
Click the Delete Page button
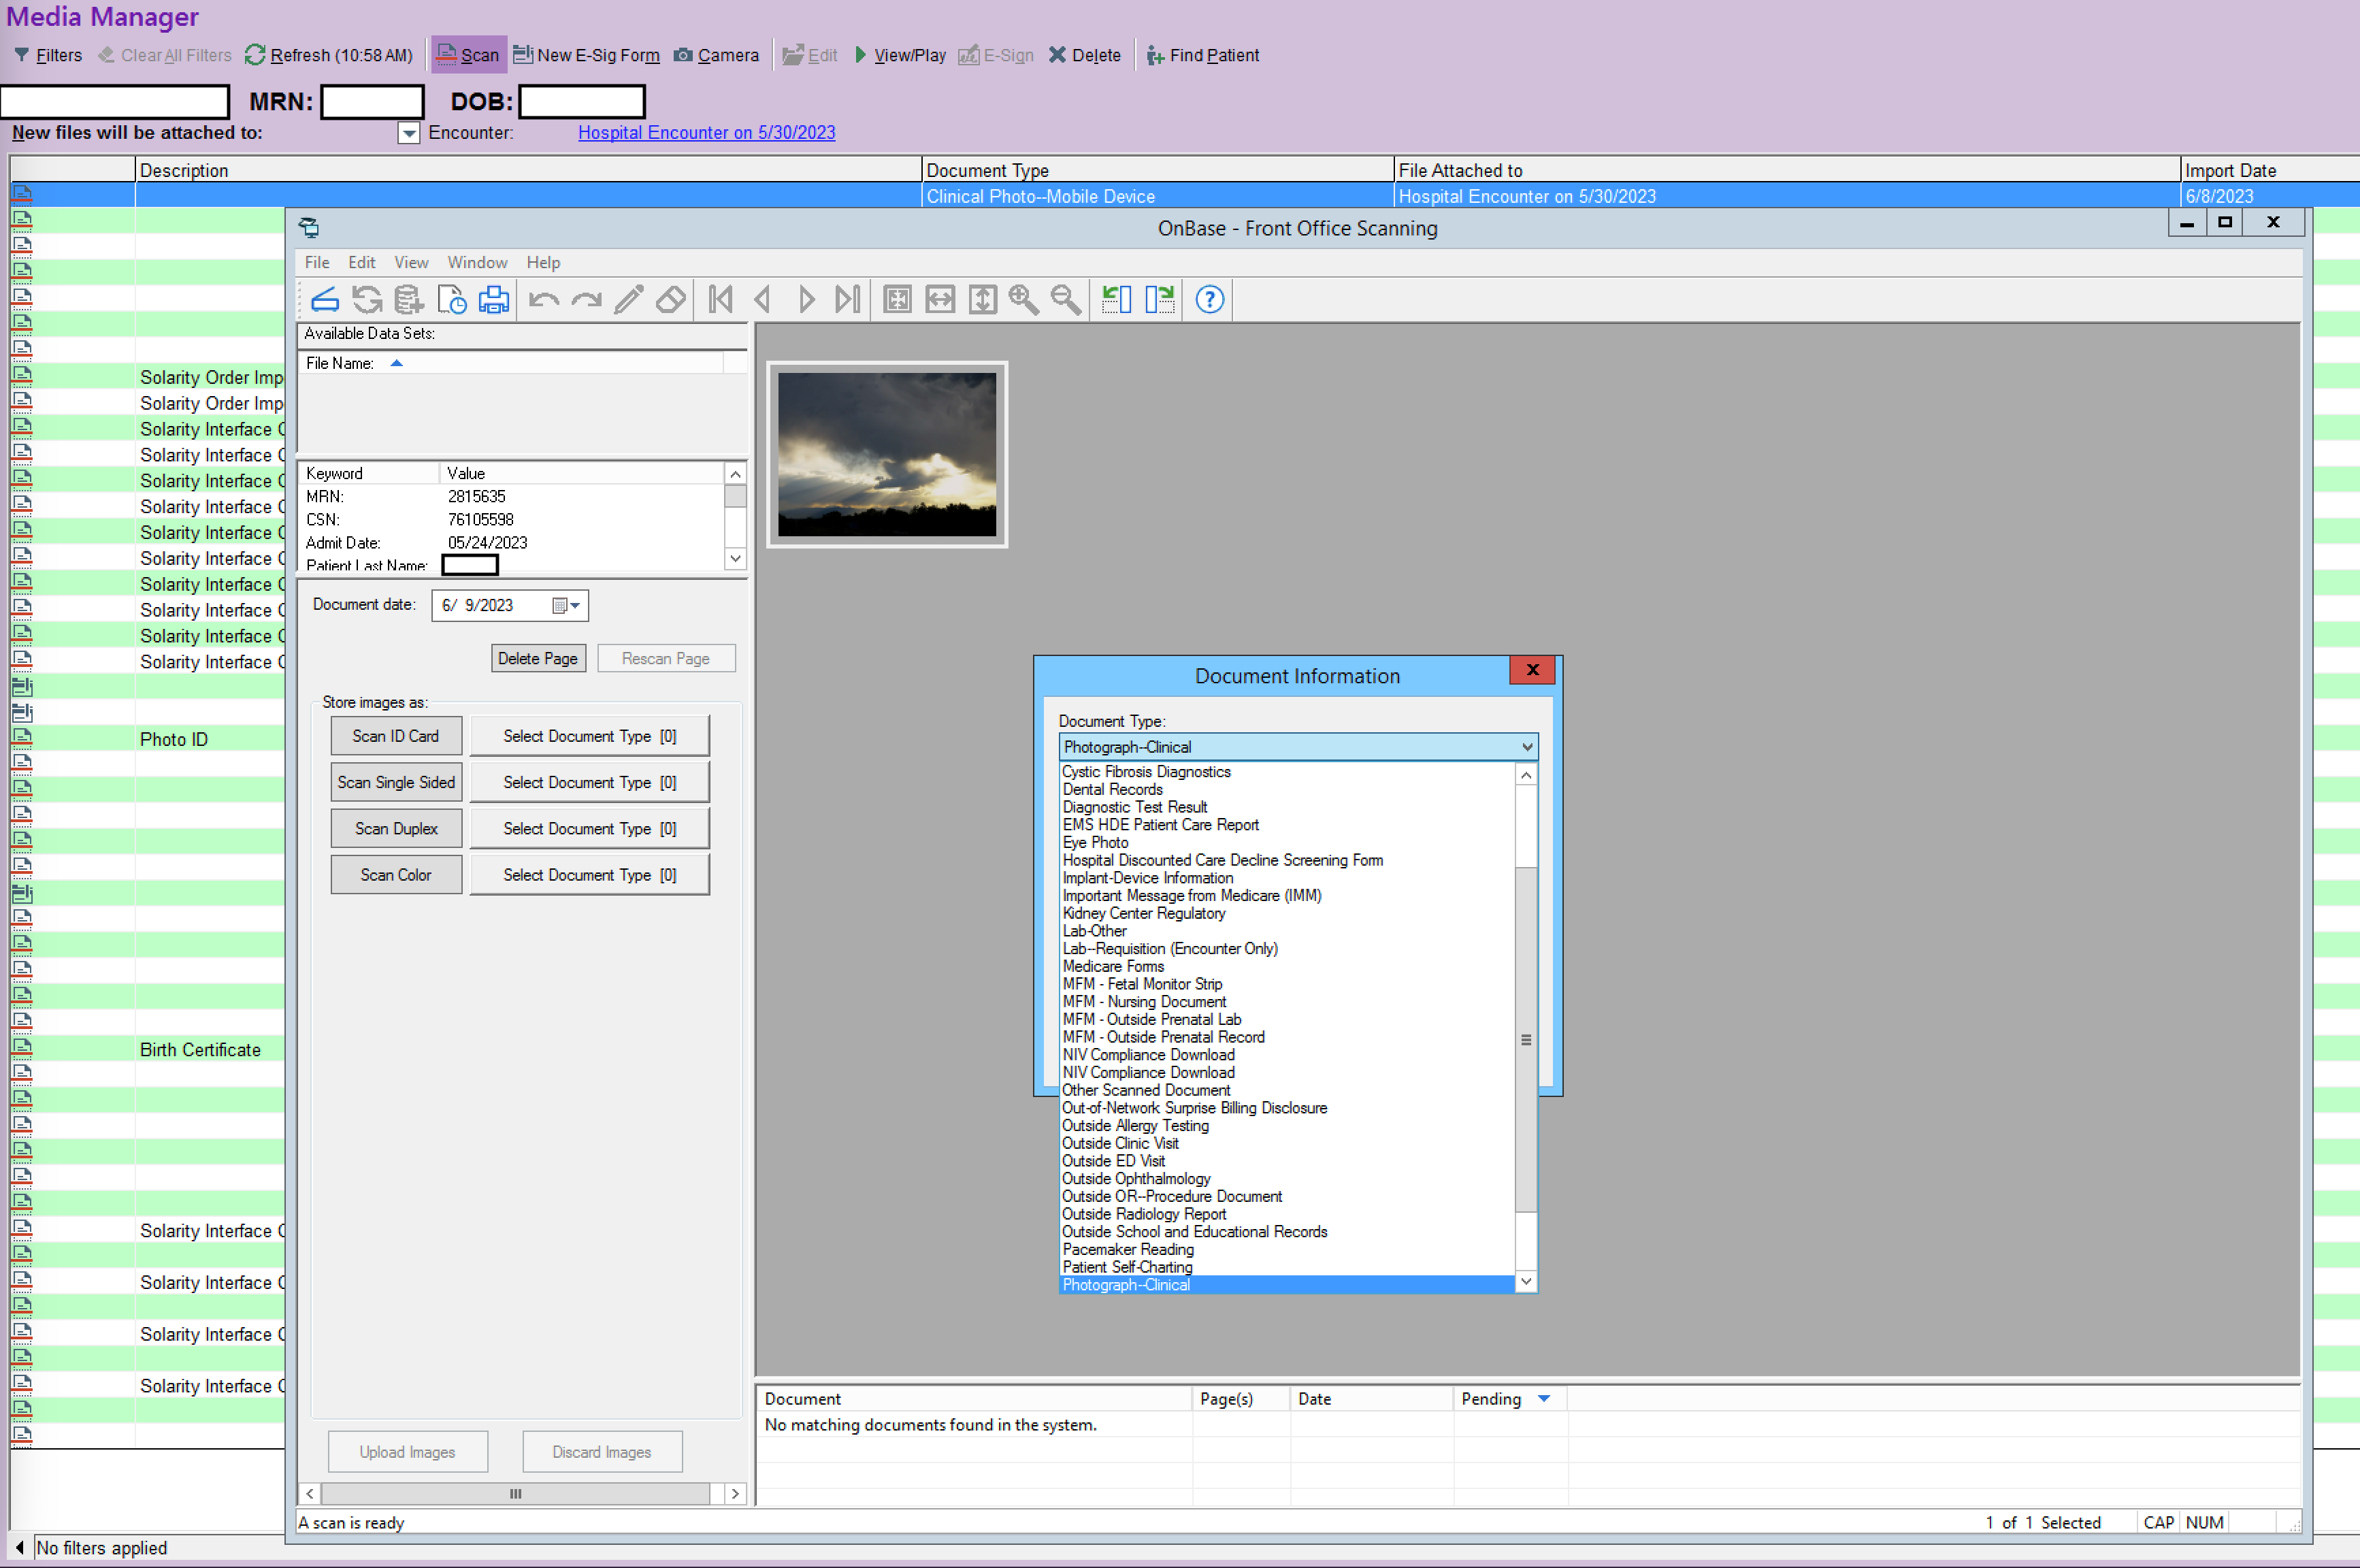coord(538,659)
